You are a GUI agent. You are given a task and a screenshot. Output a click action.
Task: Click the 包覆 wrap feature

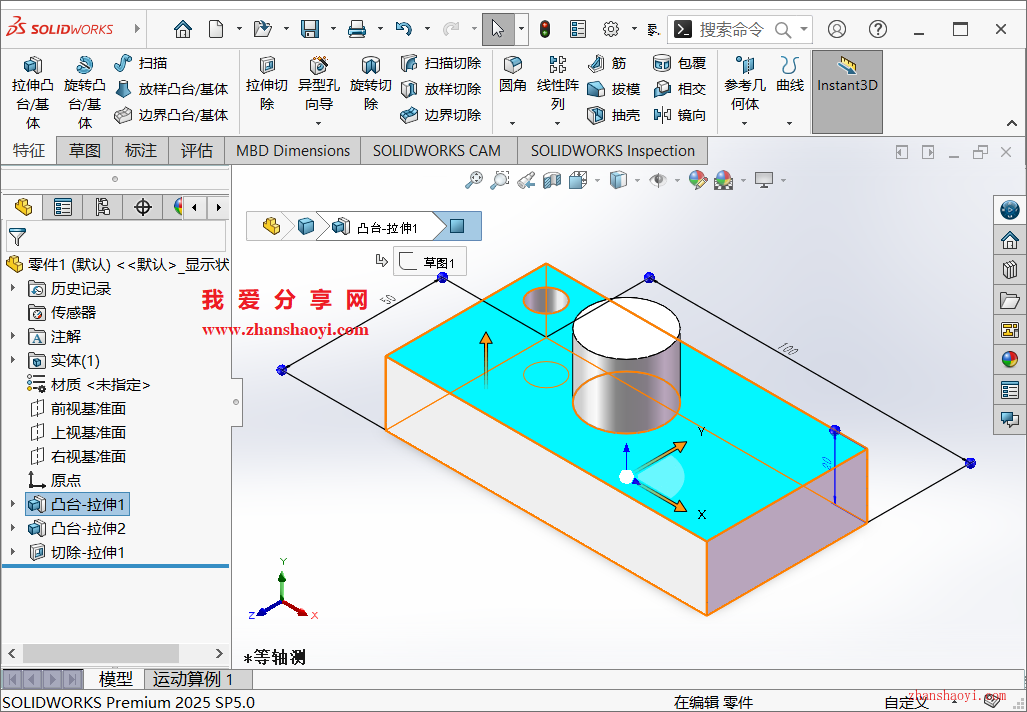point(680,63)
